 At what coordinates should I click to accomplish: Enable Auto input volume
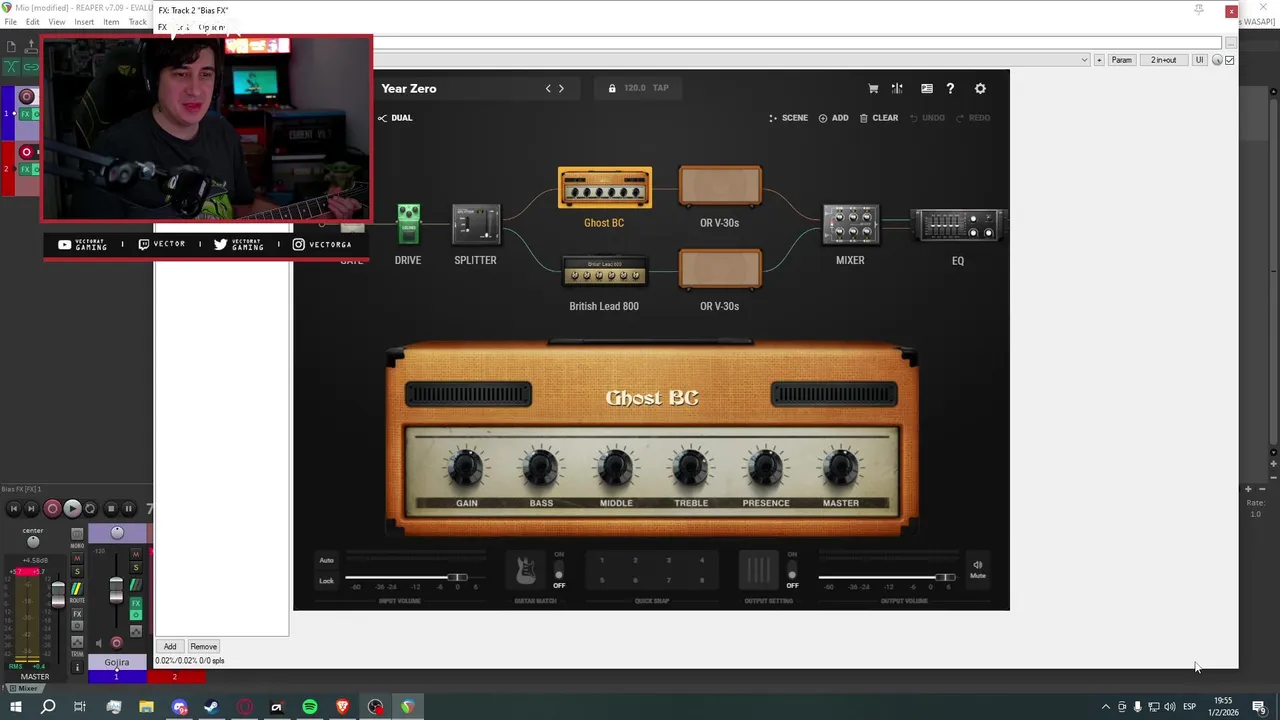tap(326, 560)
